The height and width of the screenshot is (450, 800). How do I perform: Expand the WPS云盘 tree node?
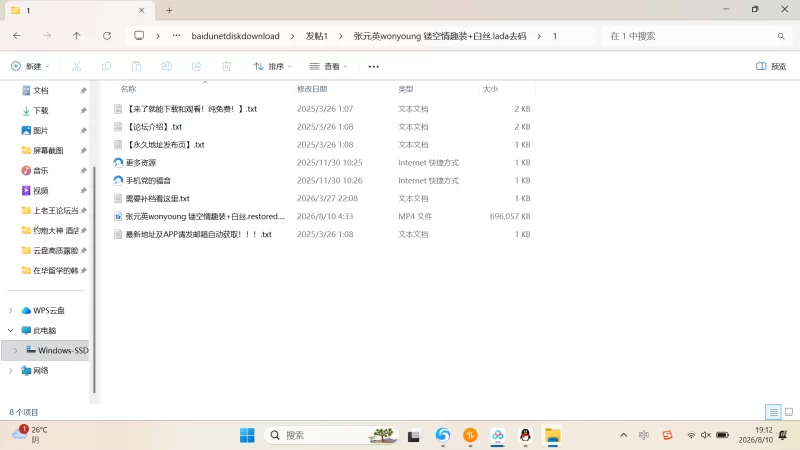(x=11, y=310)
